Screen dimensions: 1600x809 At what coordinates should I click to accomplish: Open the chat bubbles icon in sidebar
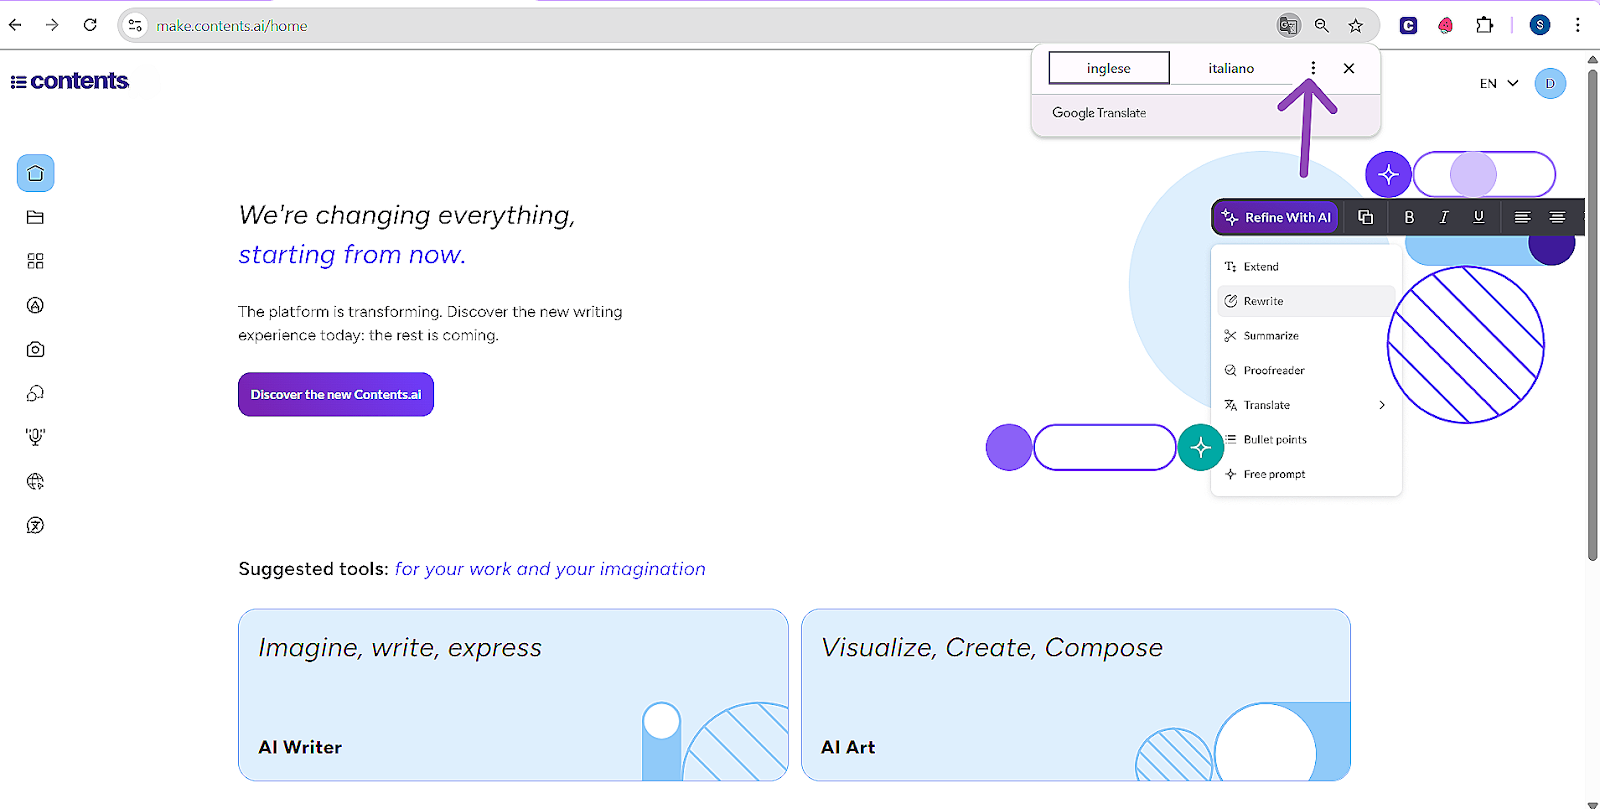coord(35,393)
